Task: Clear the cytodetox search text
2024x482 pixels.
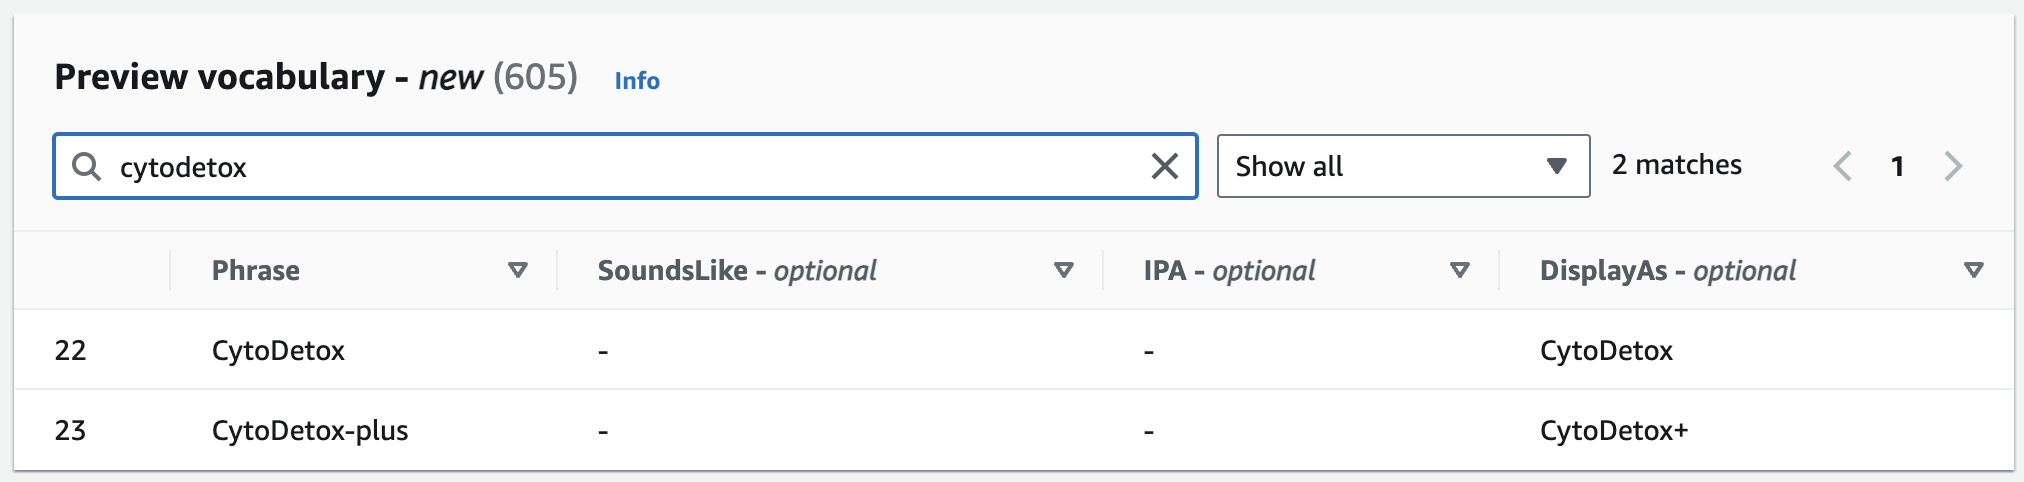Action: (x=1164, y=166)
